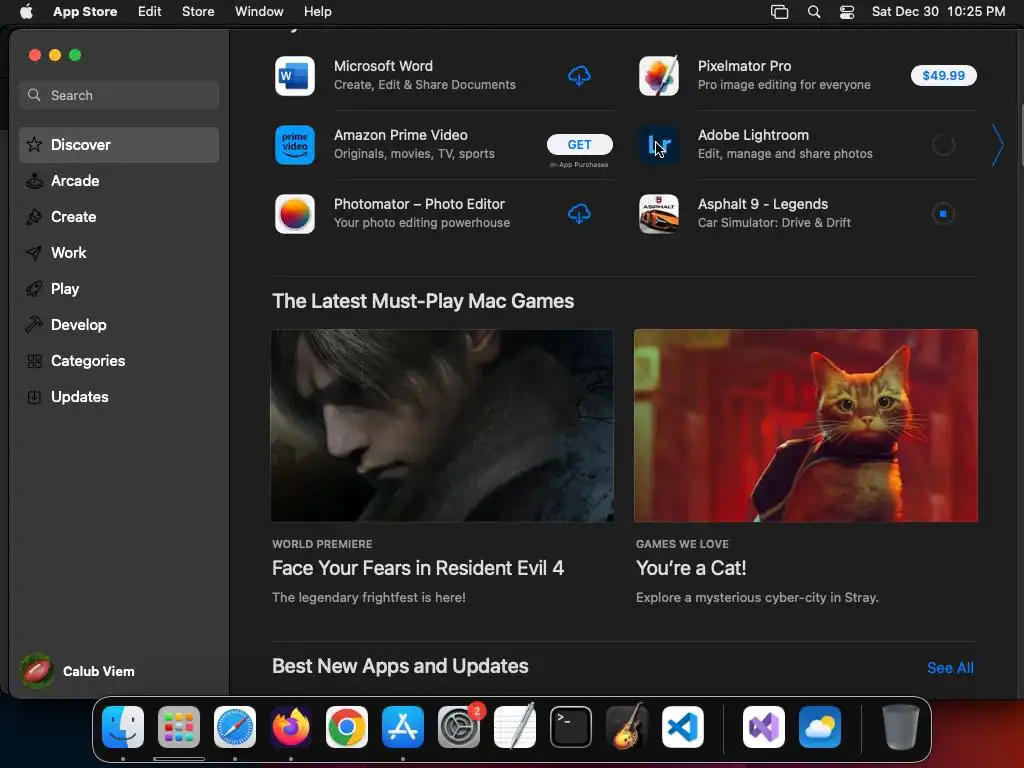Get Amazon Prime Video
Screen dimensions: 1024x768
point(579,144)
